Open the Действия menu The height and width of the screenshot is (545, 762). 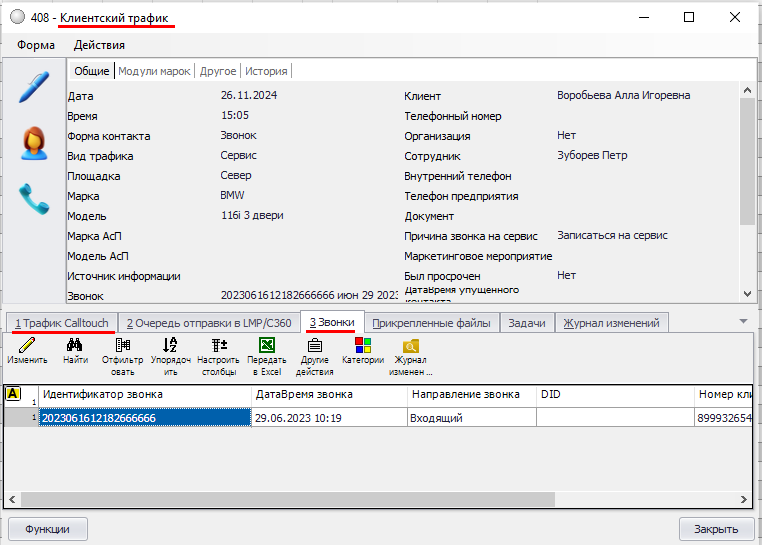pos(99,45)
